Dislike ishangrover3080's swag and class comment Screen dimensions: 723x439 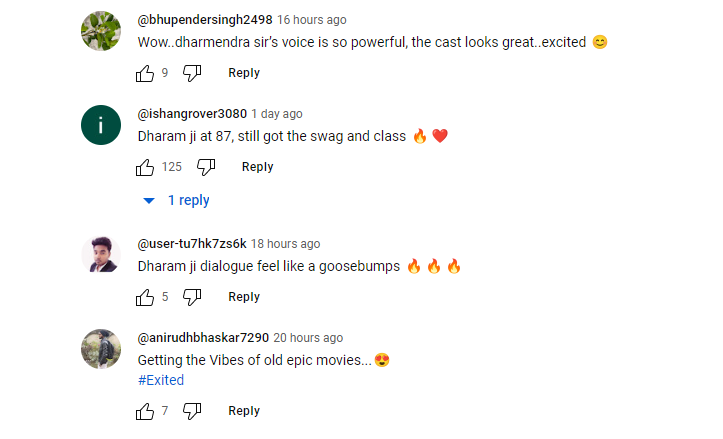pyautogui.click(x=206, y=167)
